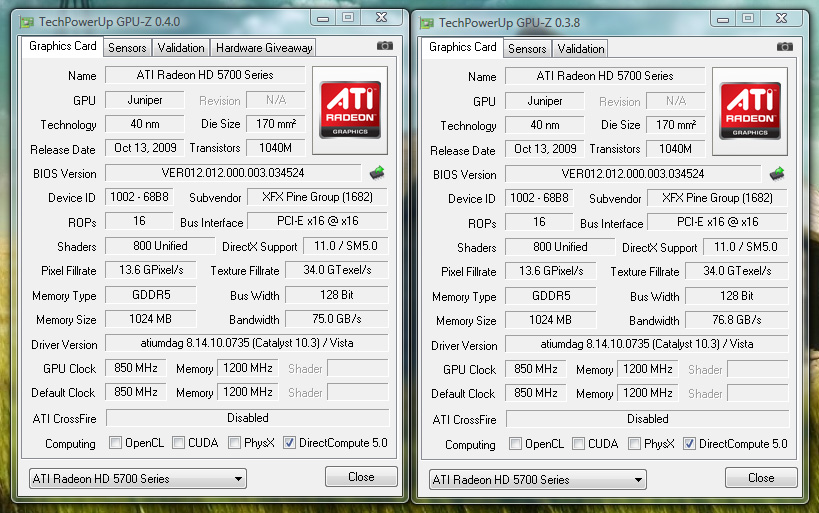The height and width of the screenshot is (513, 819).
Task: Click the GPU-Z 0.3.8 title bar app icon
Action: [x=429, y=20]
